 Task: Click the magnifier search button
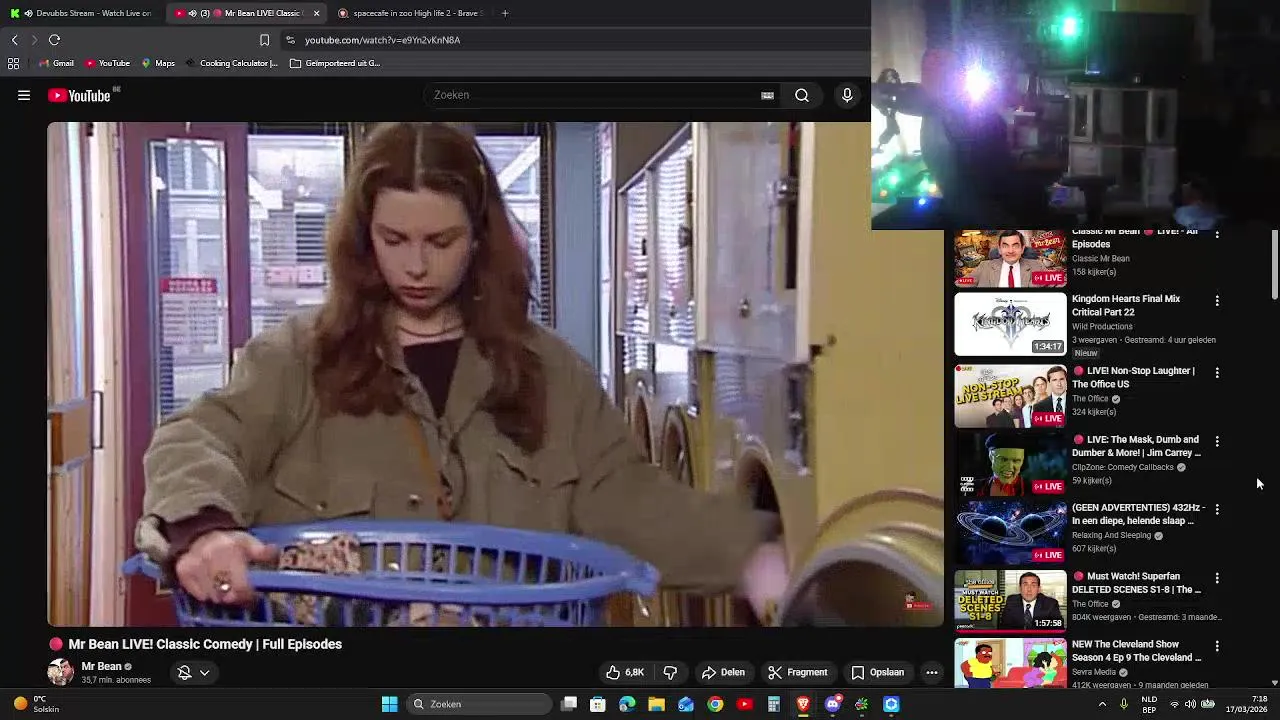pyautogui.click(x=802, y=95)
